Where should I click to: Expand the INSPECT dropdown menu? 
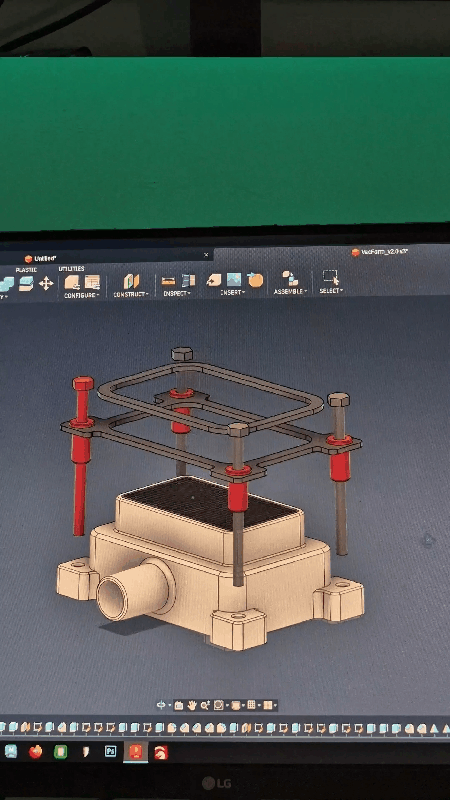pos(177,294)
